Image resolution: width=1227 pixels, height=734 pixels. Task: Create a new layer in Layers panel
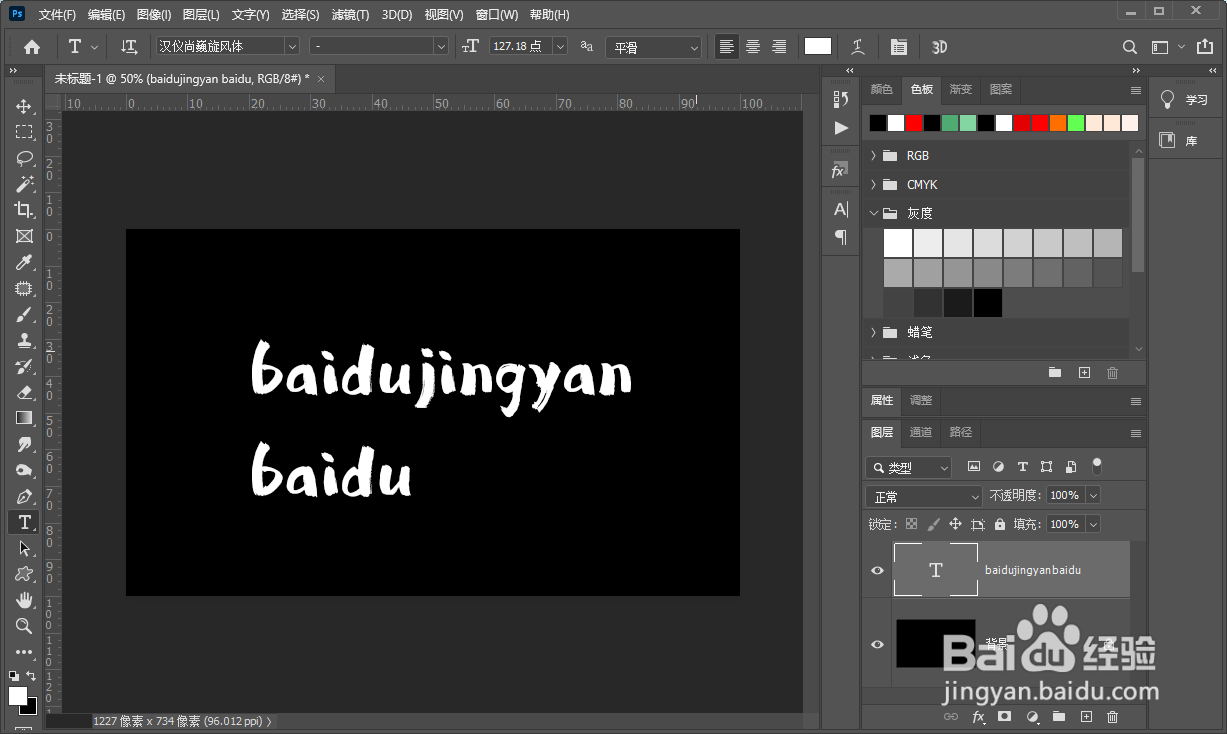1086,717
